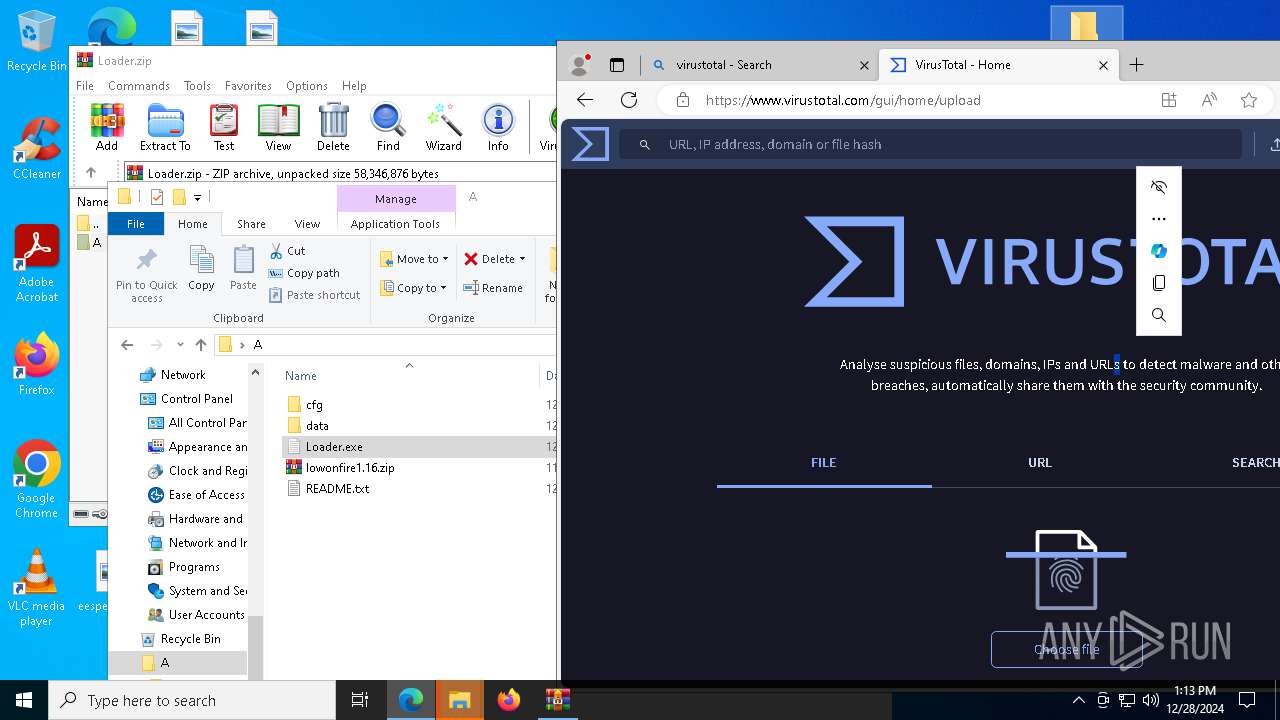Open the Move to dropdown
This screenshot has height=720, width=1280.
click(415, 259)
